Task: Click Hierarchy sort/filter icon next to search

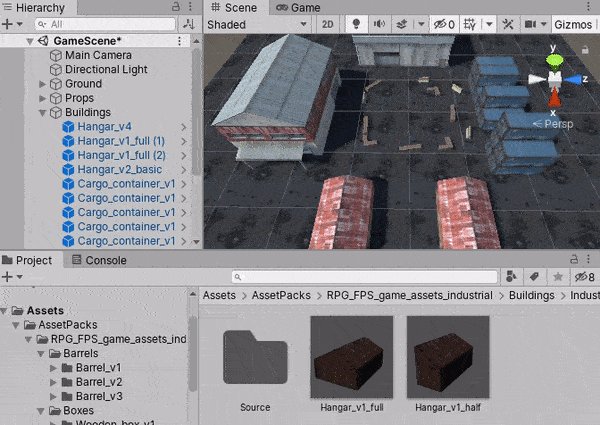Action: pyautogui.click(x=189, y=24)
